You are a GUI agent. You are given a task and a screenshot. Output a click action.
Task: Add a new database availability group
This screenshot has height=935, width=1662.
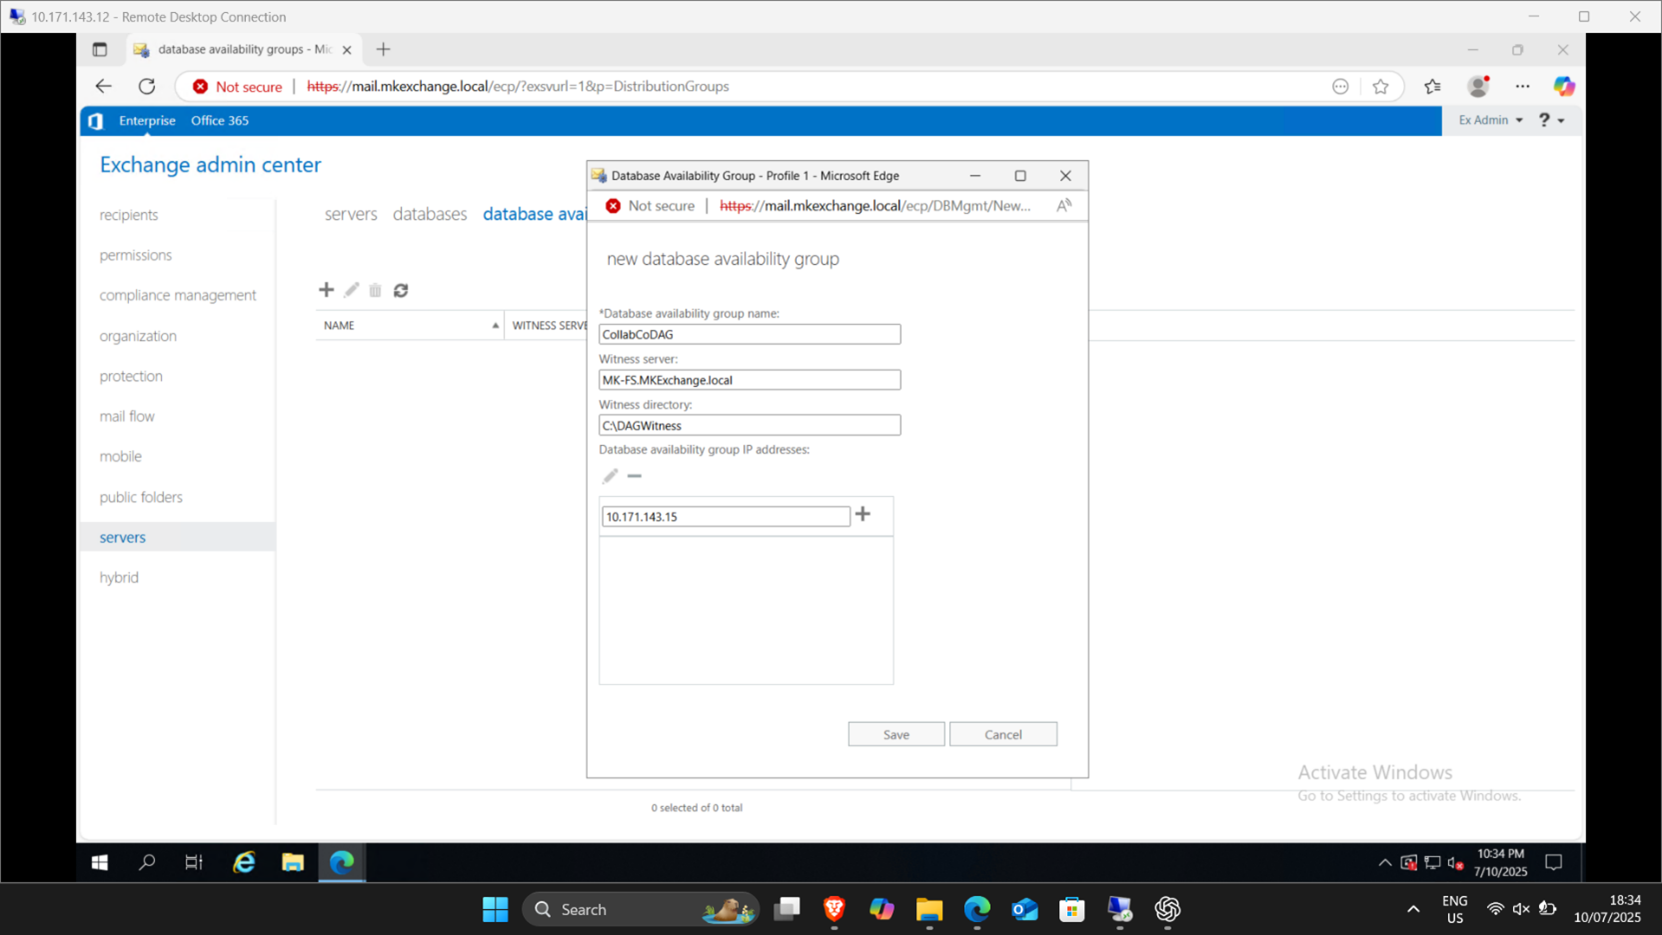point(326,290)
